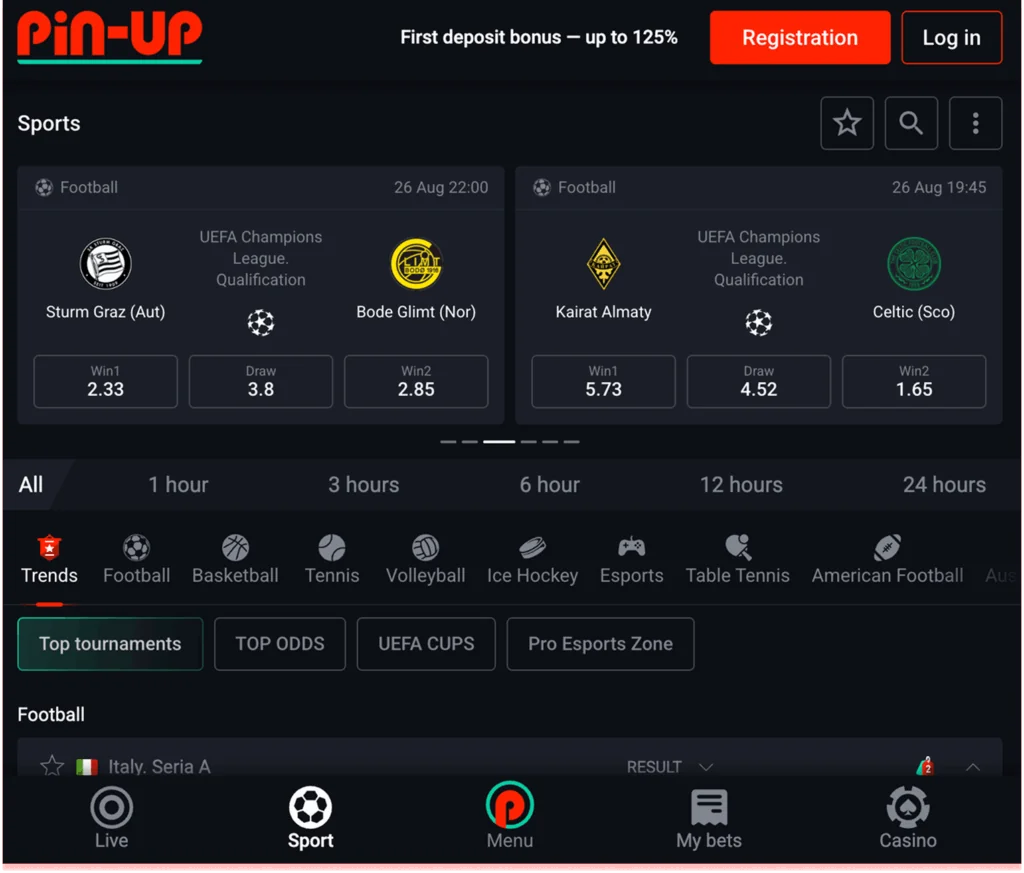Open favorites with the star icon
This screenshot has width=1024, height=873.
846,123
